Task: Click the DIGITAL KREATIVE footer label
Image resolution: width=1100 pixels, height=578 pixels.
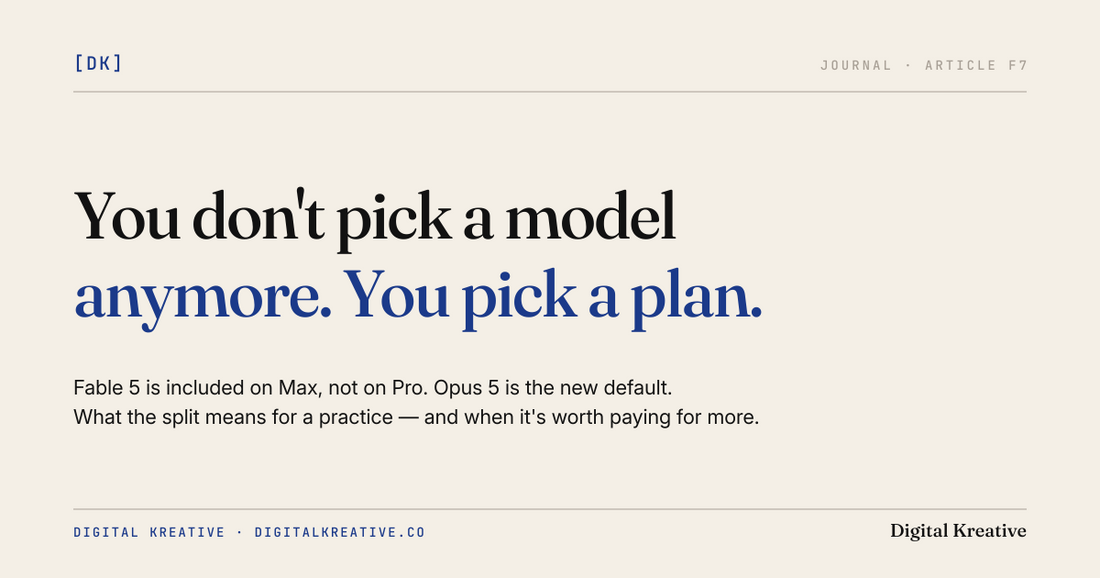Action: coord(149,532)
